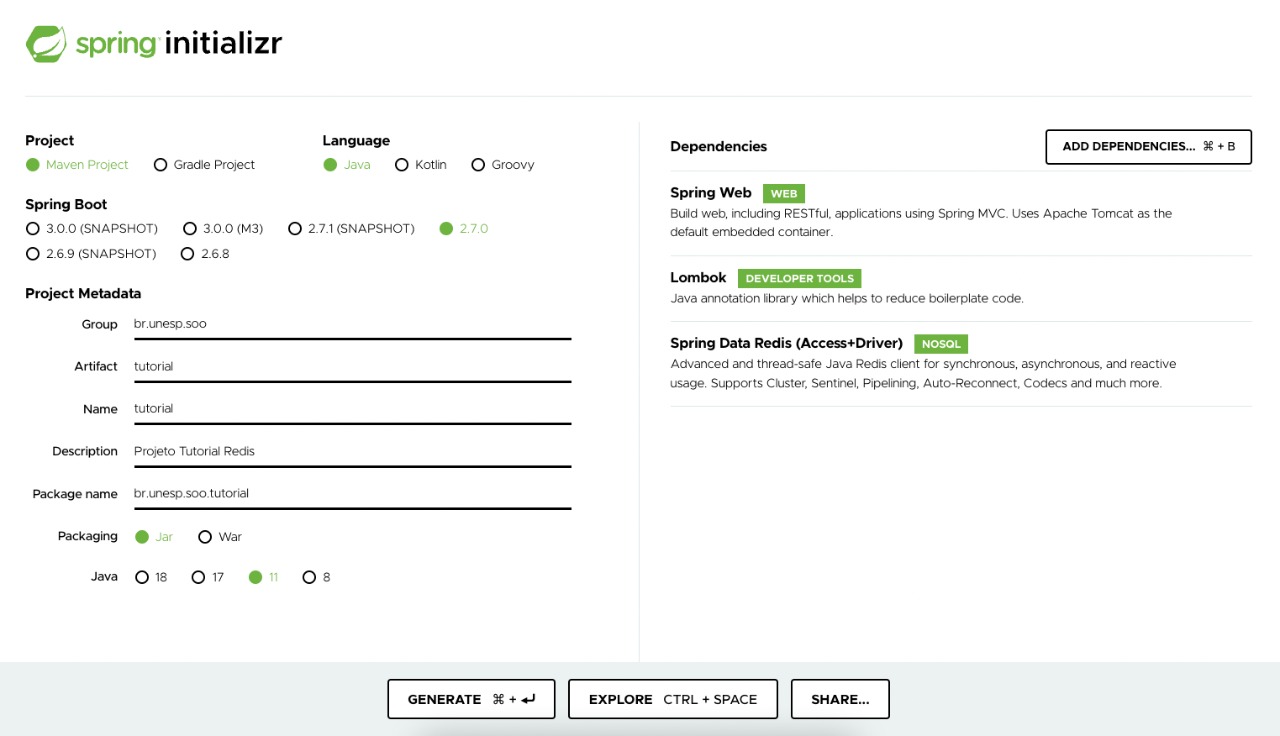Focus the Artifact input field
This screenshot has width=1280, height=736.
352,366
